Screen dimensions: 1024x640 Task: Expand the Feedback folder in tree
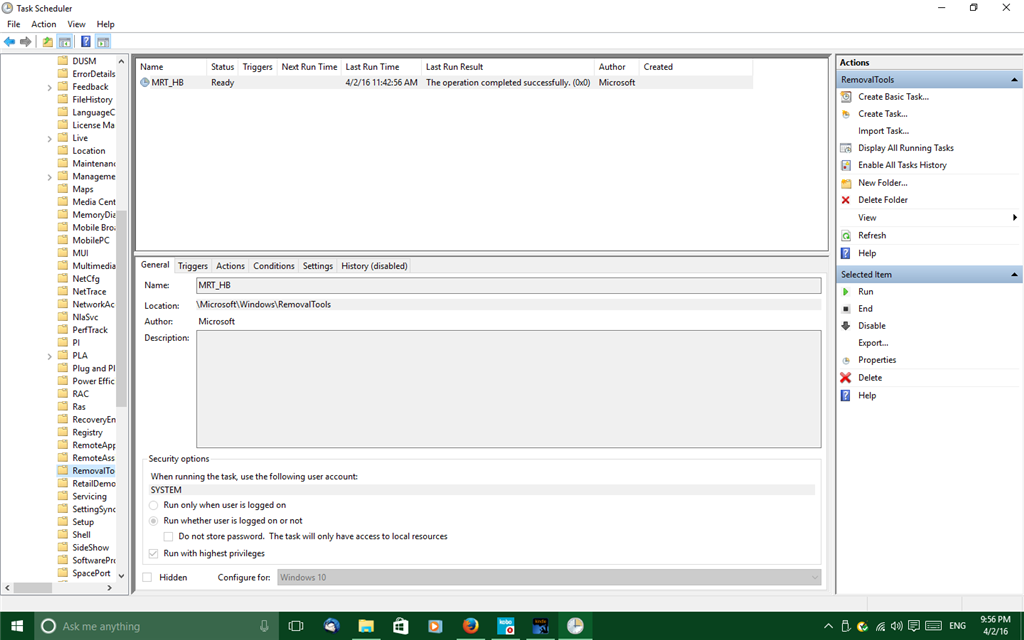click(x=50, y=88)
